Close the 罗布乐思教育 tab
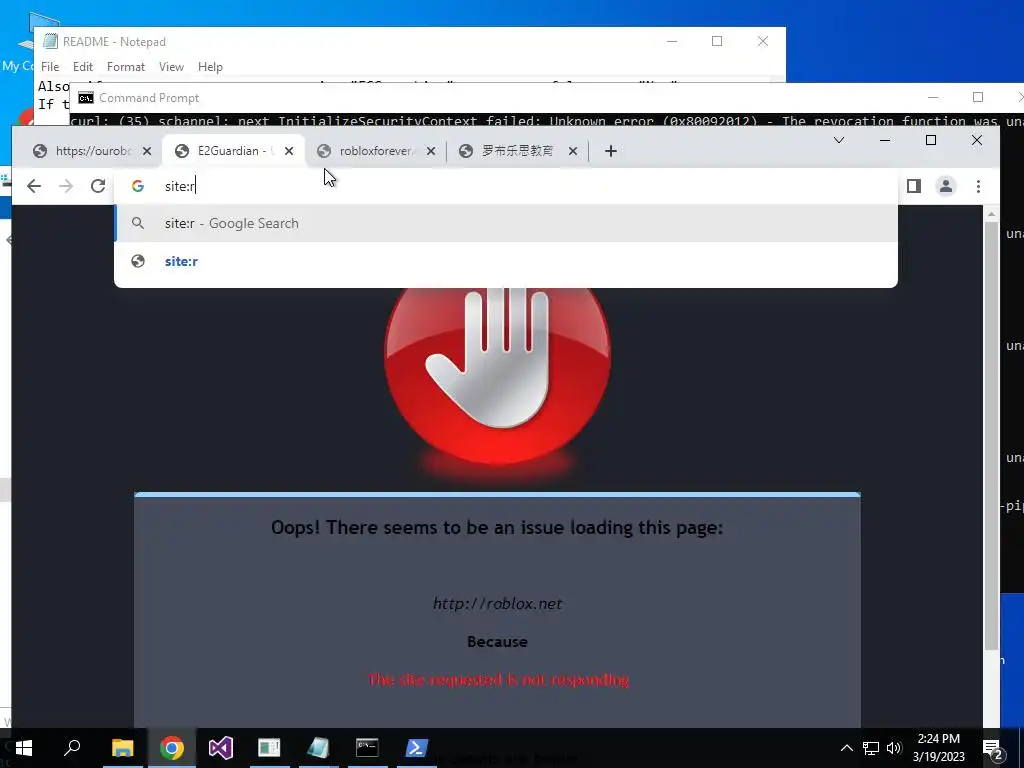The image size is (1024, 768). tap(573, 151)
